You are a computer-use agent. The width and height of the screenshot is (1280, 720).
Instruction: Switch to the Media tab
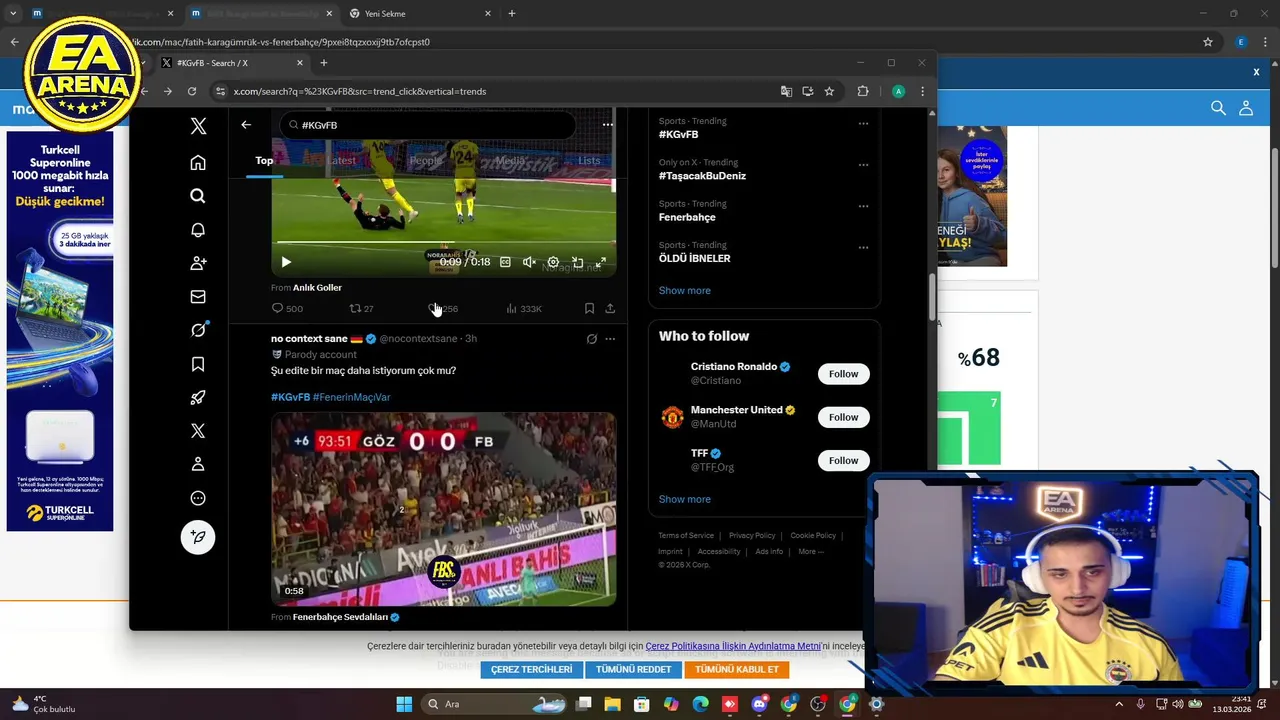tap(510, 160)
